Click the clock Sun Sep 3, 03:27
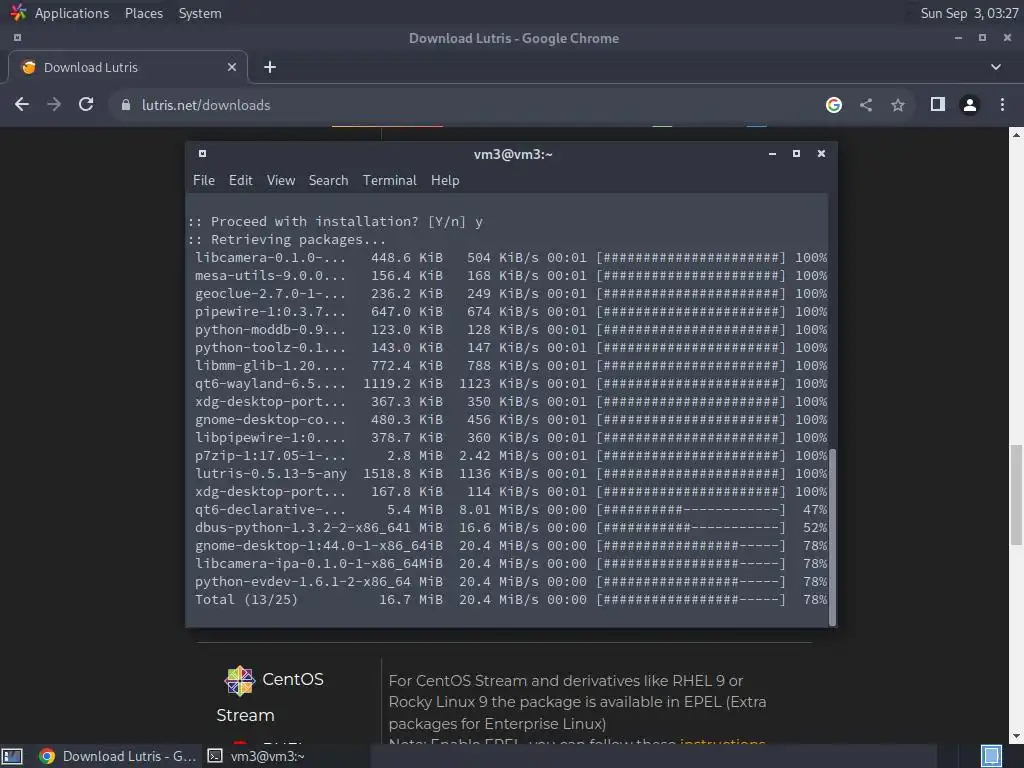Image resolution: width=1024 pixels, height=768 pixels. tap(969, 13)
